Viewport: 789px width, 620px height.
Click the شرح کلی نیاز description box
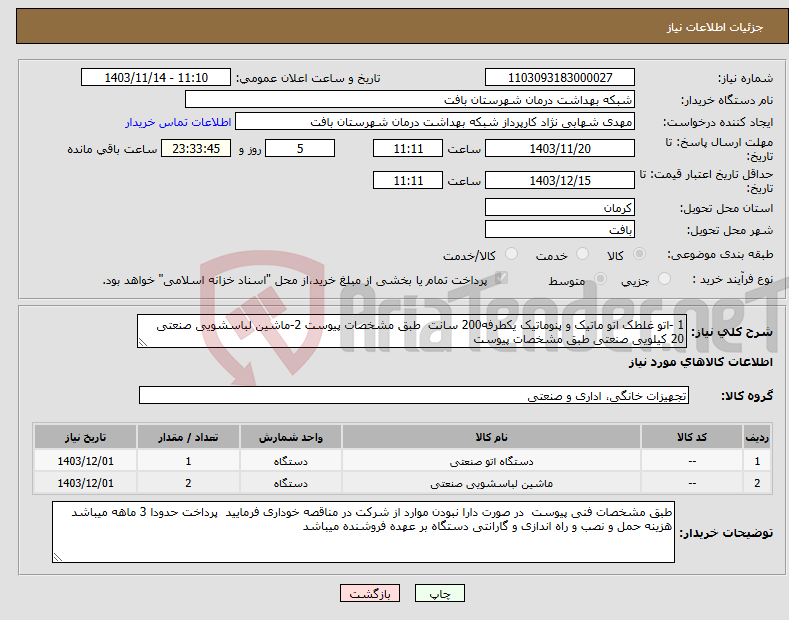[x=412, y=331]
